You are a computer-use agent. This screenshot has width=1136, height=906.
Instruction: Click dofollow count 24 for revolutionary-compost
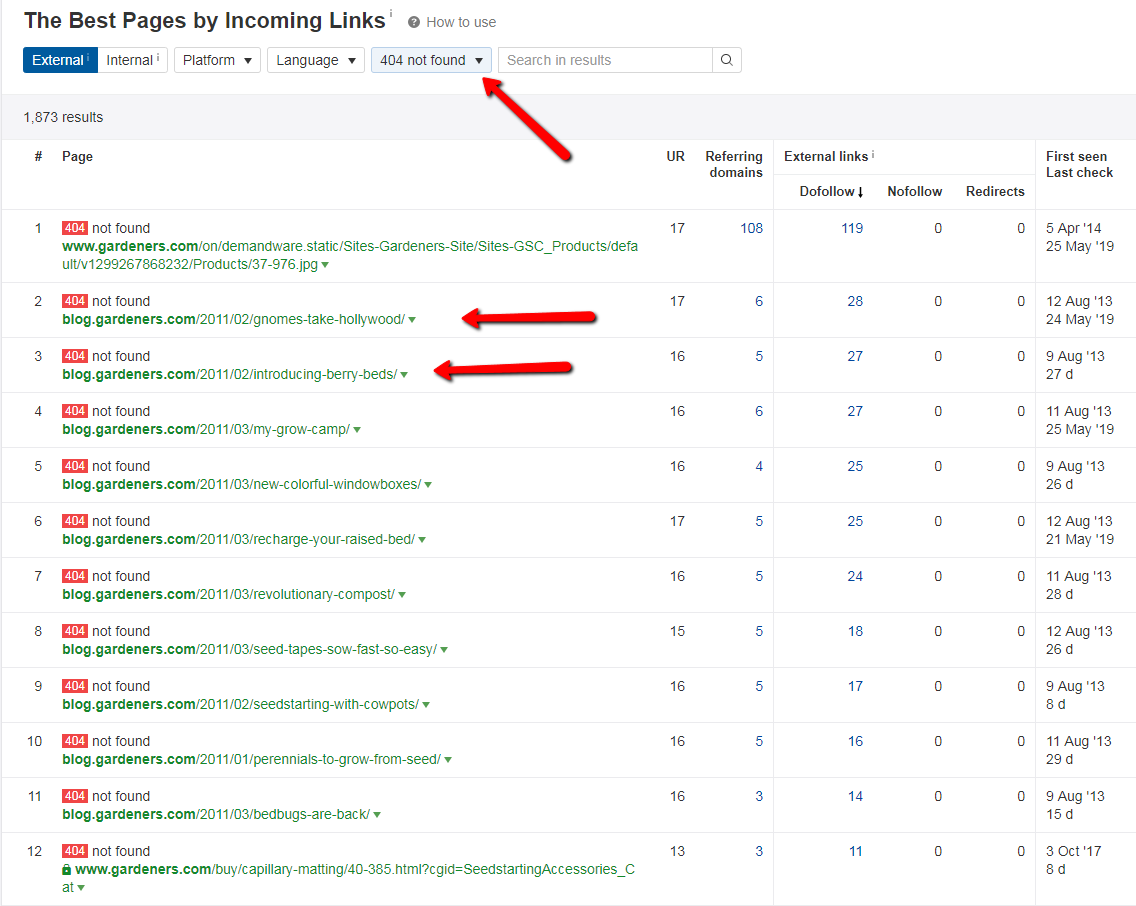[855, 576]
